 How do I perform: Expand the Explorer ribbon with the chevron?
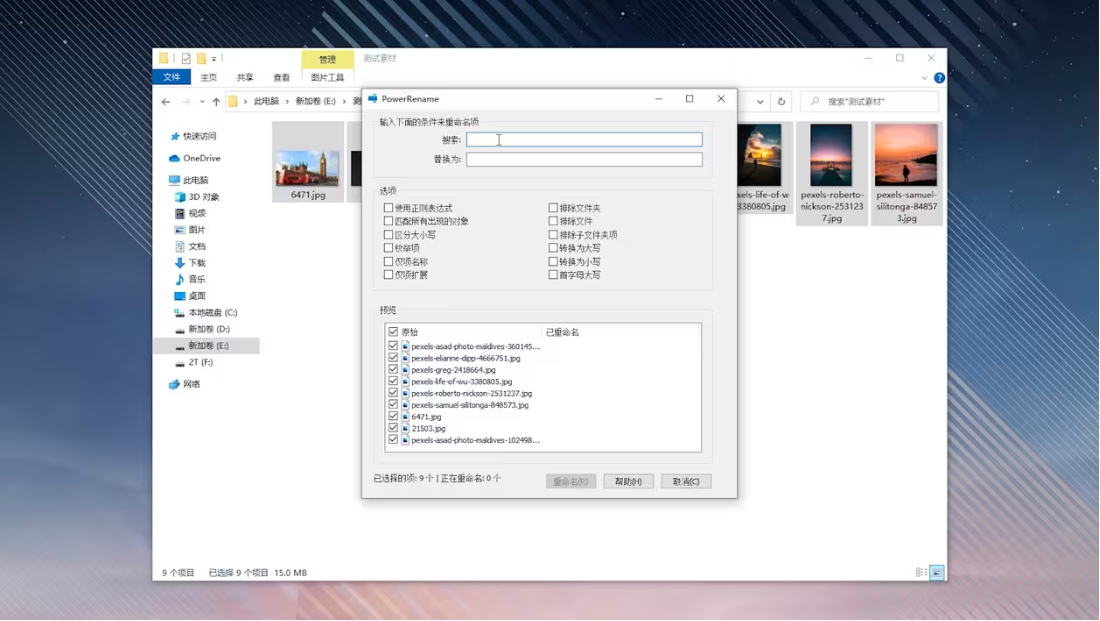coord(924,78)
